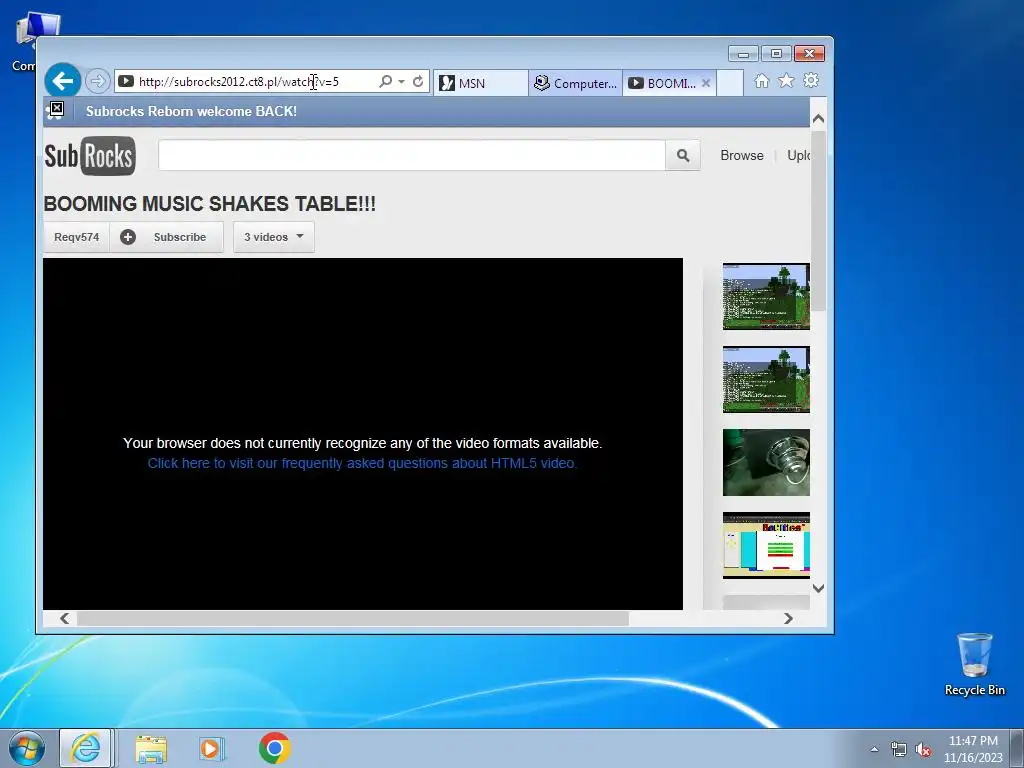Expand the 3 videos dropdown

274,237
